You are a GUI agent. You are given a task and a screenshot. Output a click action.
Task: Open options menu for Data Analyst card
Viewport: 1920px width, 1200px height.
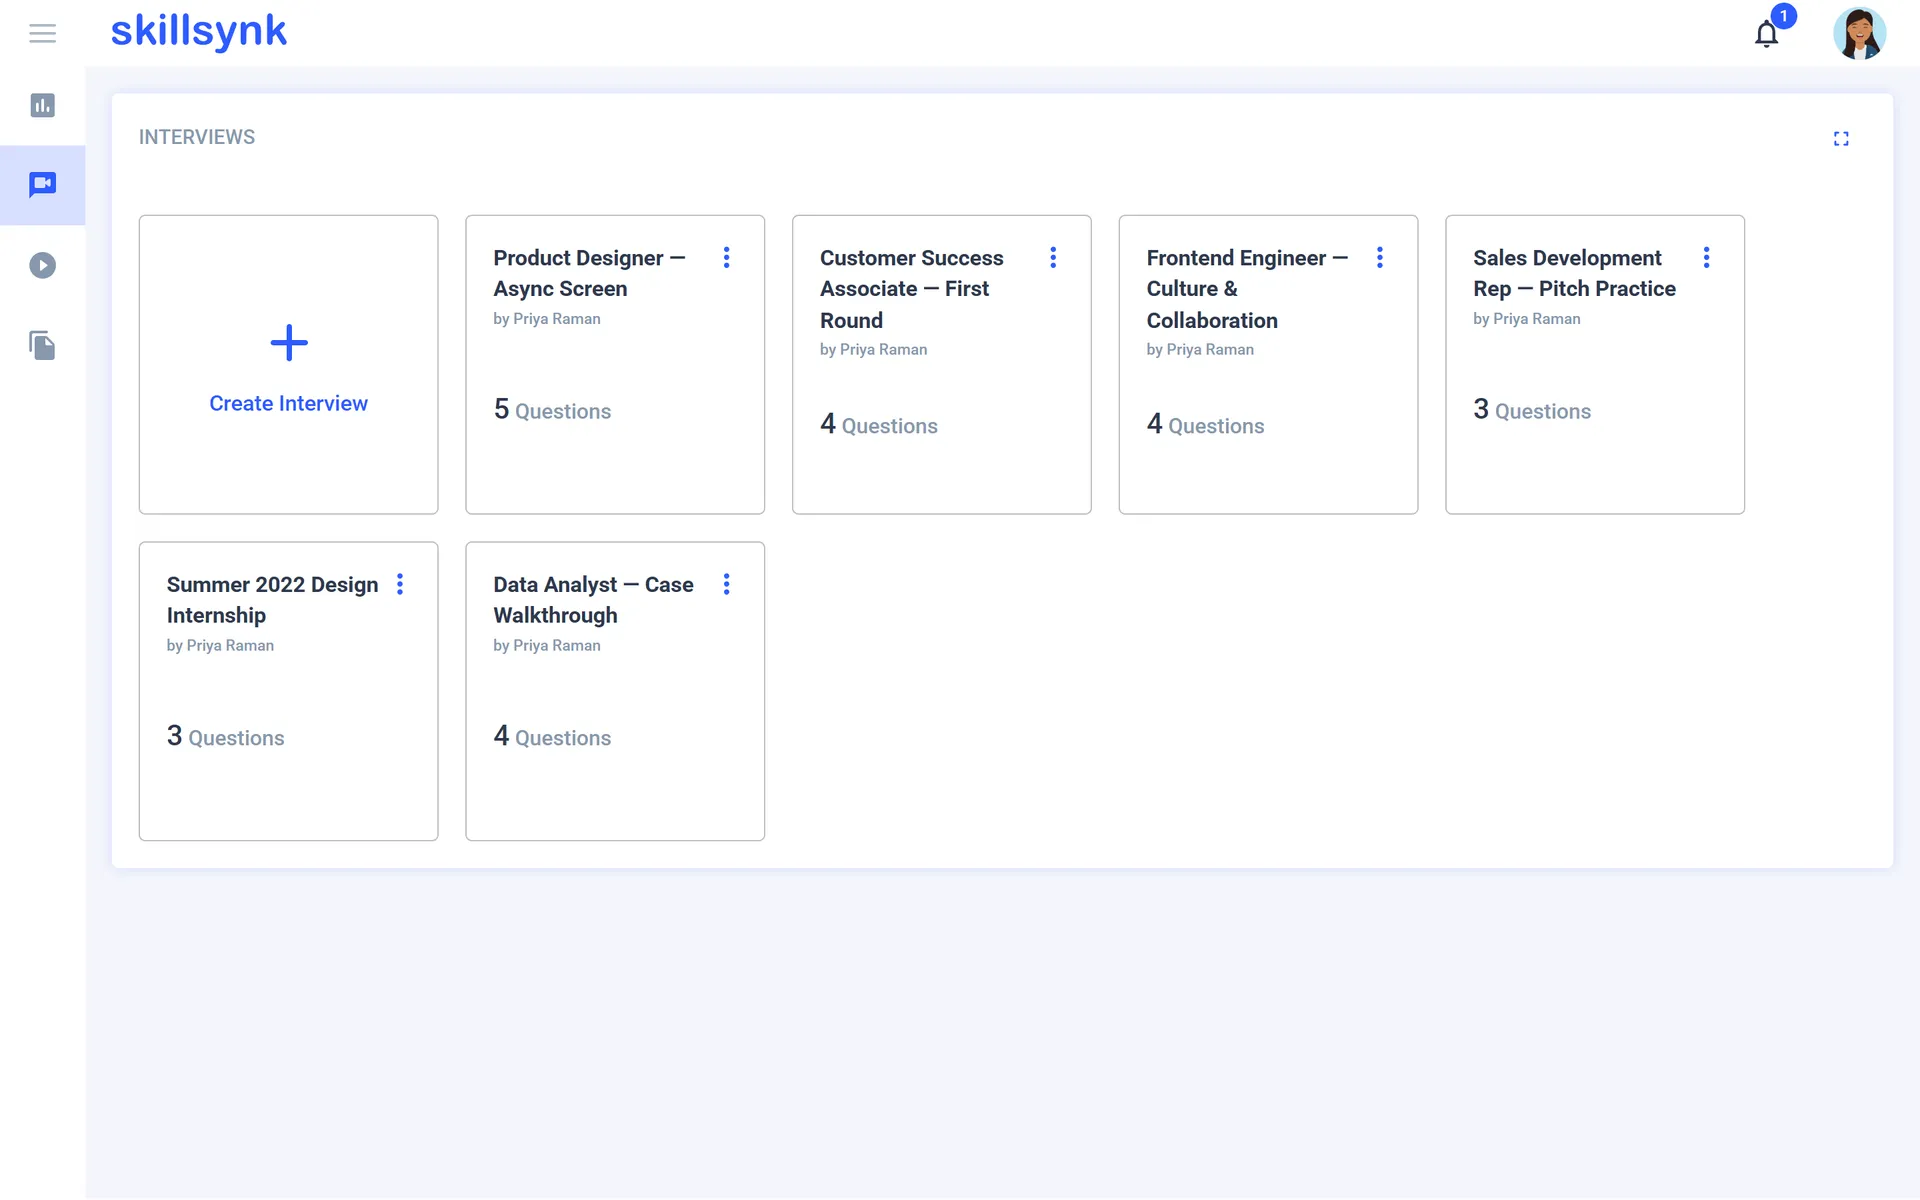click(x=727, y=584)
